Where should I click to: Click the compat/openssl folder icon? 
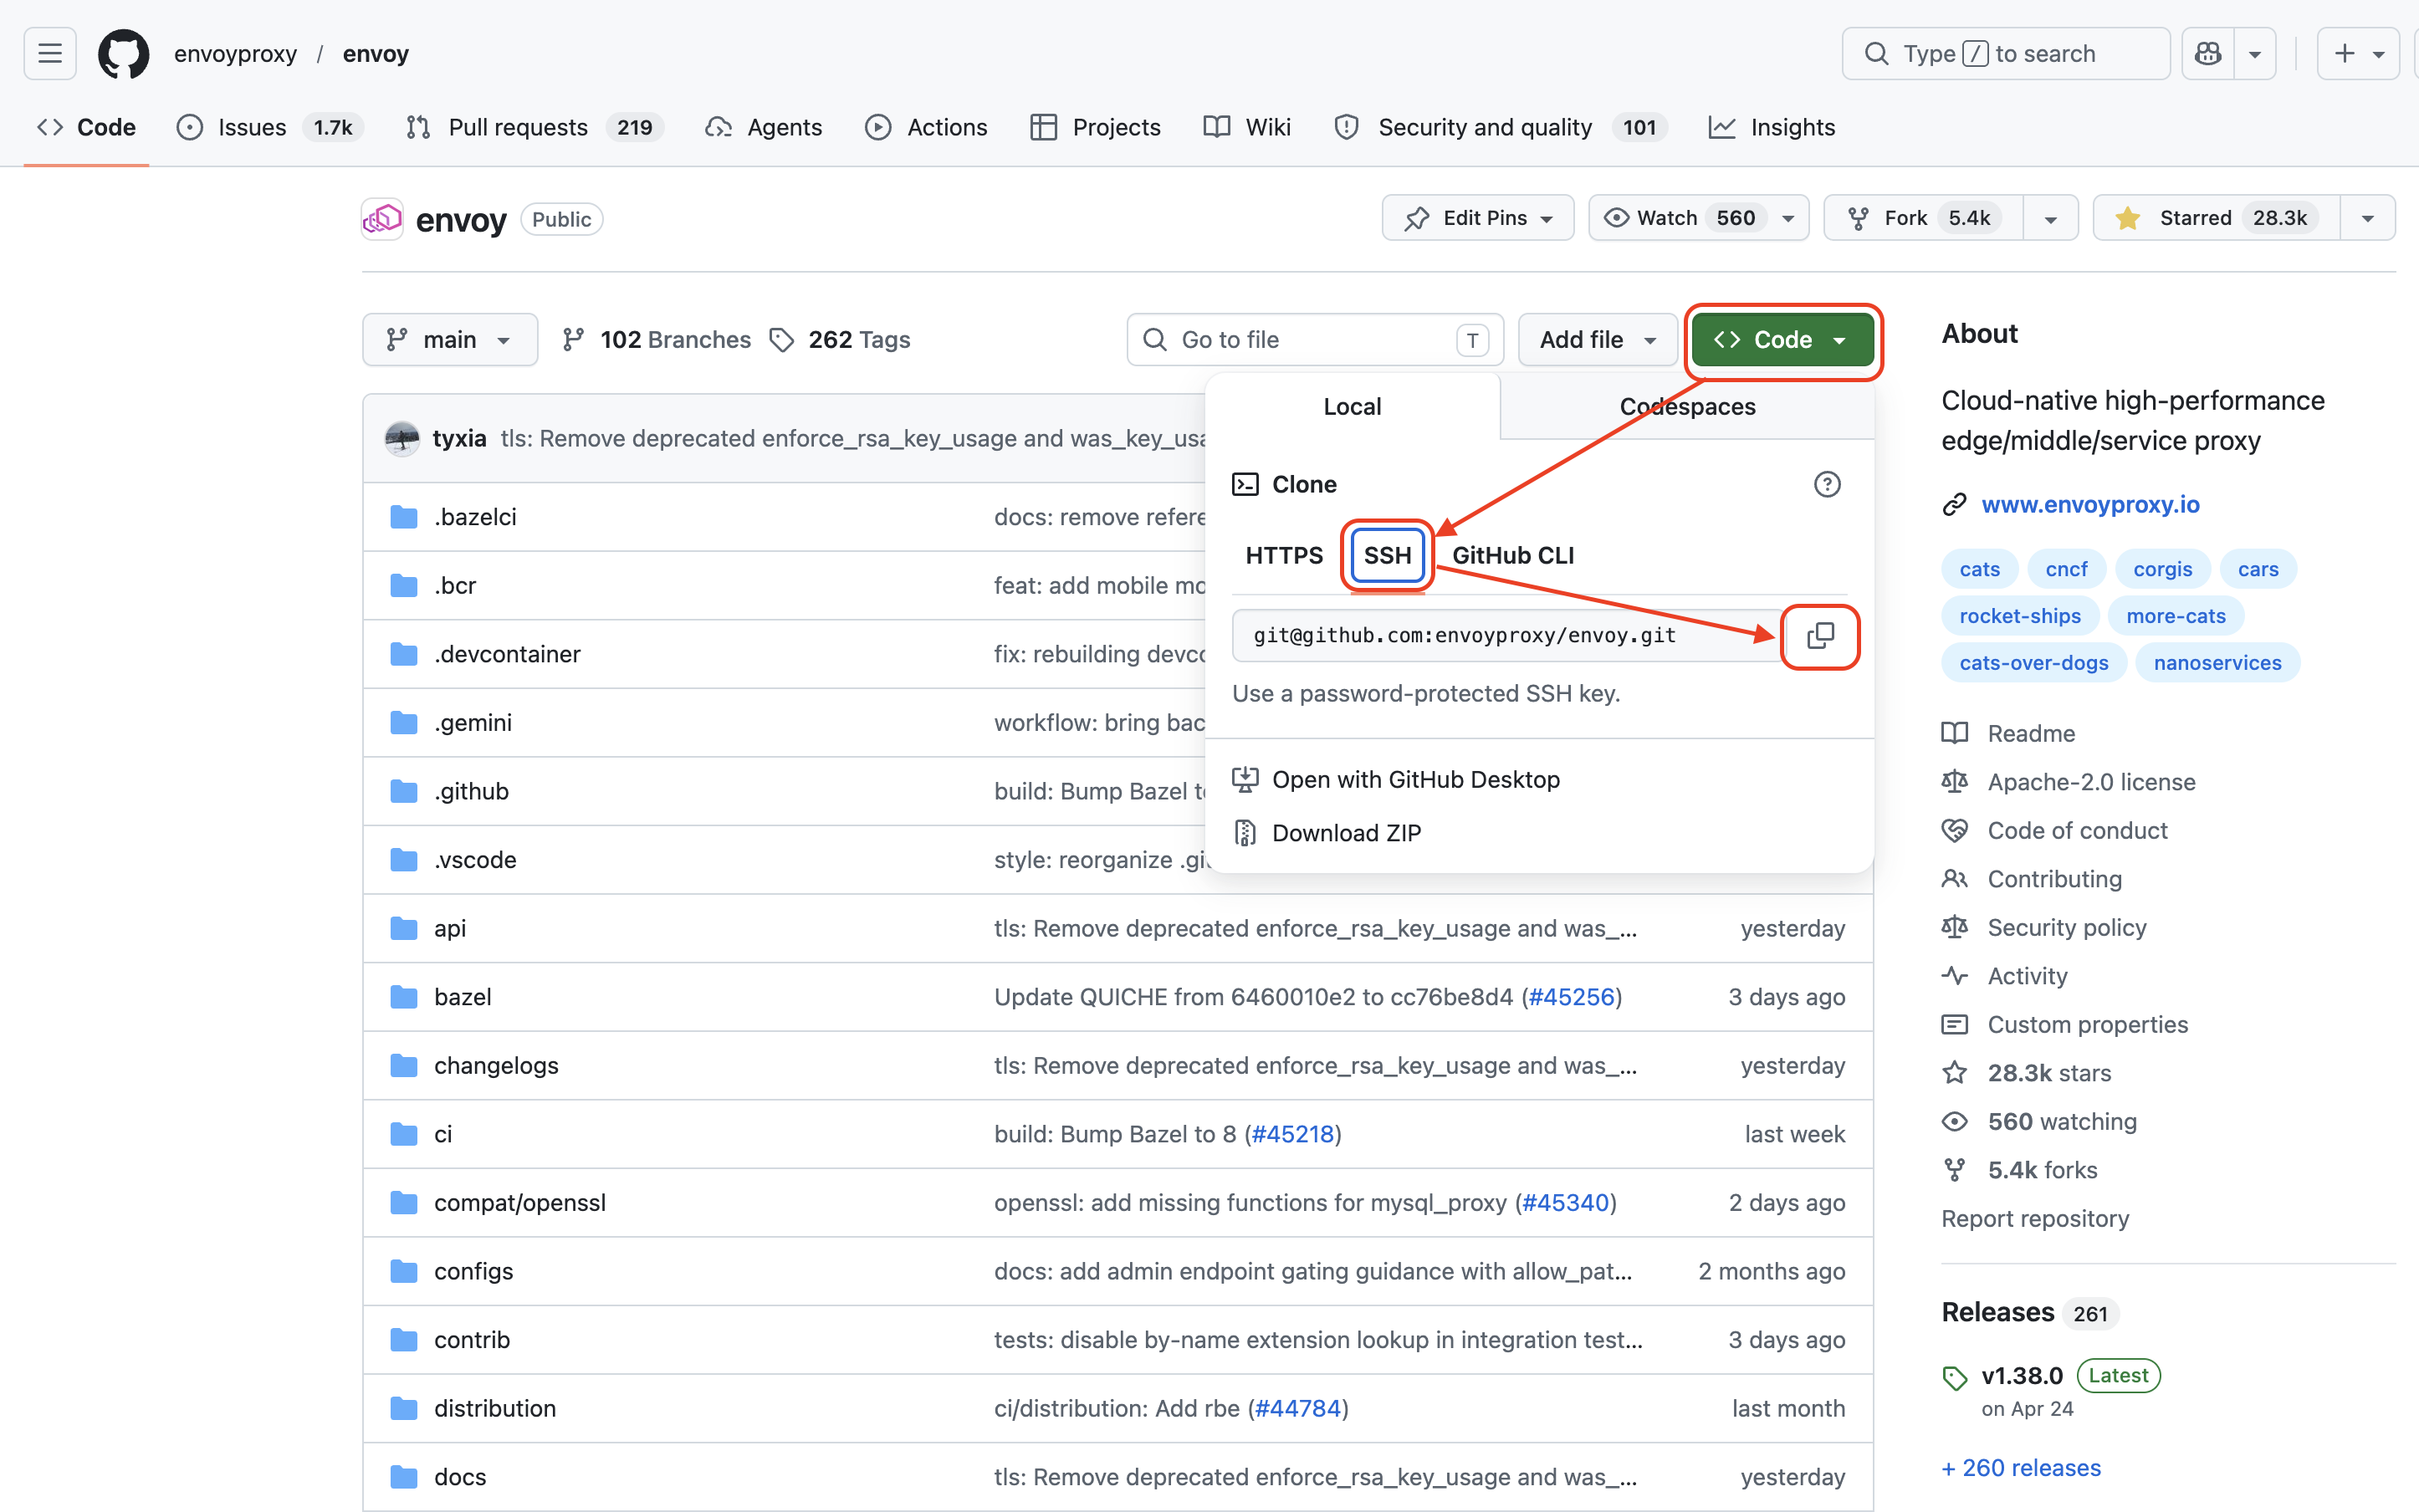pos(404,1202)
